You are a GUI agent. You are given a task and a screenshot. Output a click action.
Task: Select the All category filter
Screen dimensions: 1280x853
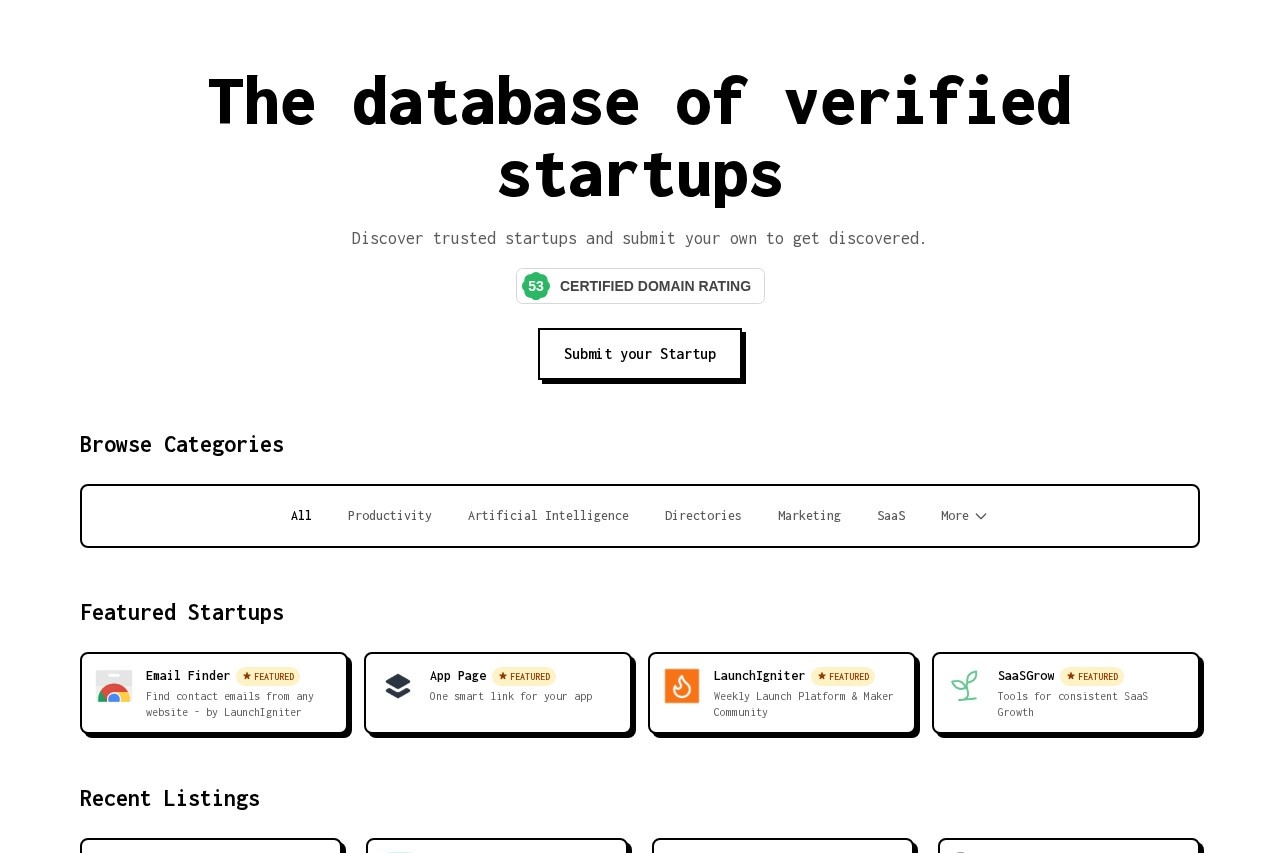(x=301, y=515)
